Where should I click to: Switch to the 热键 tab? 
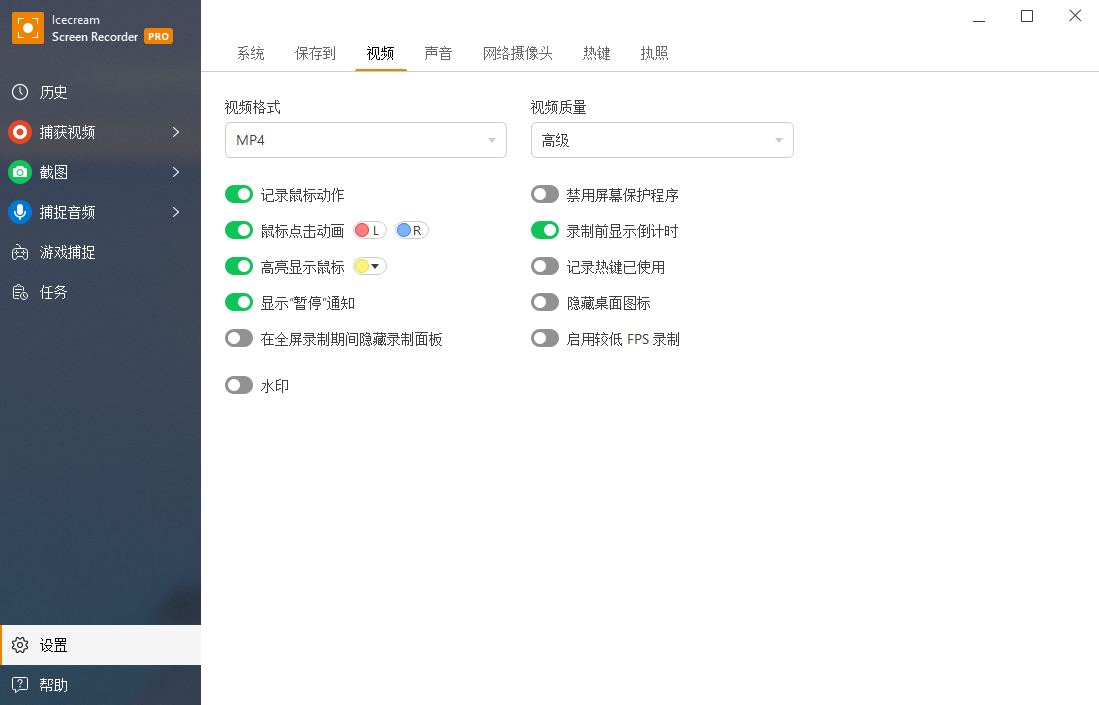pos(596,53)
